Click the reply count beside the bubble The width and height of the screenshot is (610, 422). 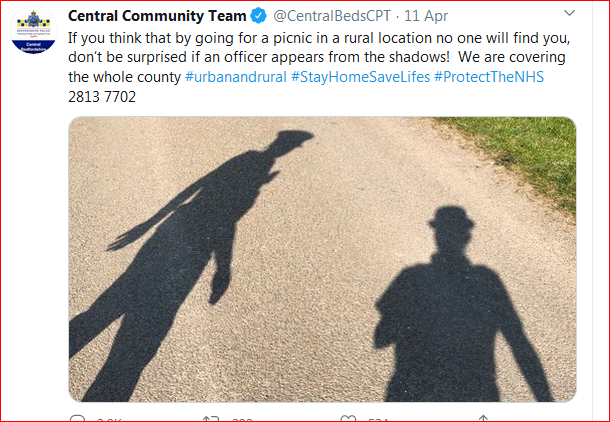click(x=109, y=420)
